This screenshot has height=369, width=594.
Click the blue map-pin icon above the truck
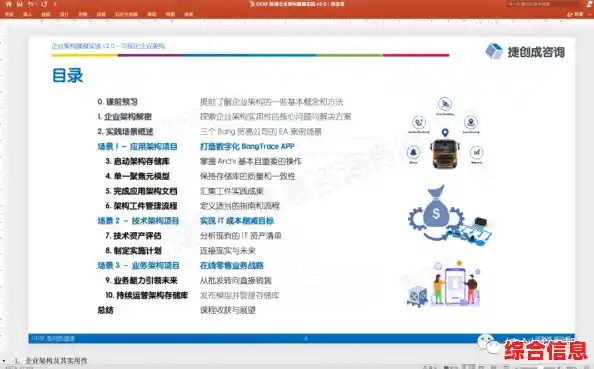pyautogui.click(x=445, y=133)
